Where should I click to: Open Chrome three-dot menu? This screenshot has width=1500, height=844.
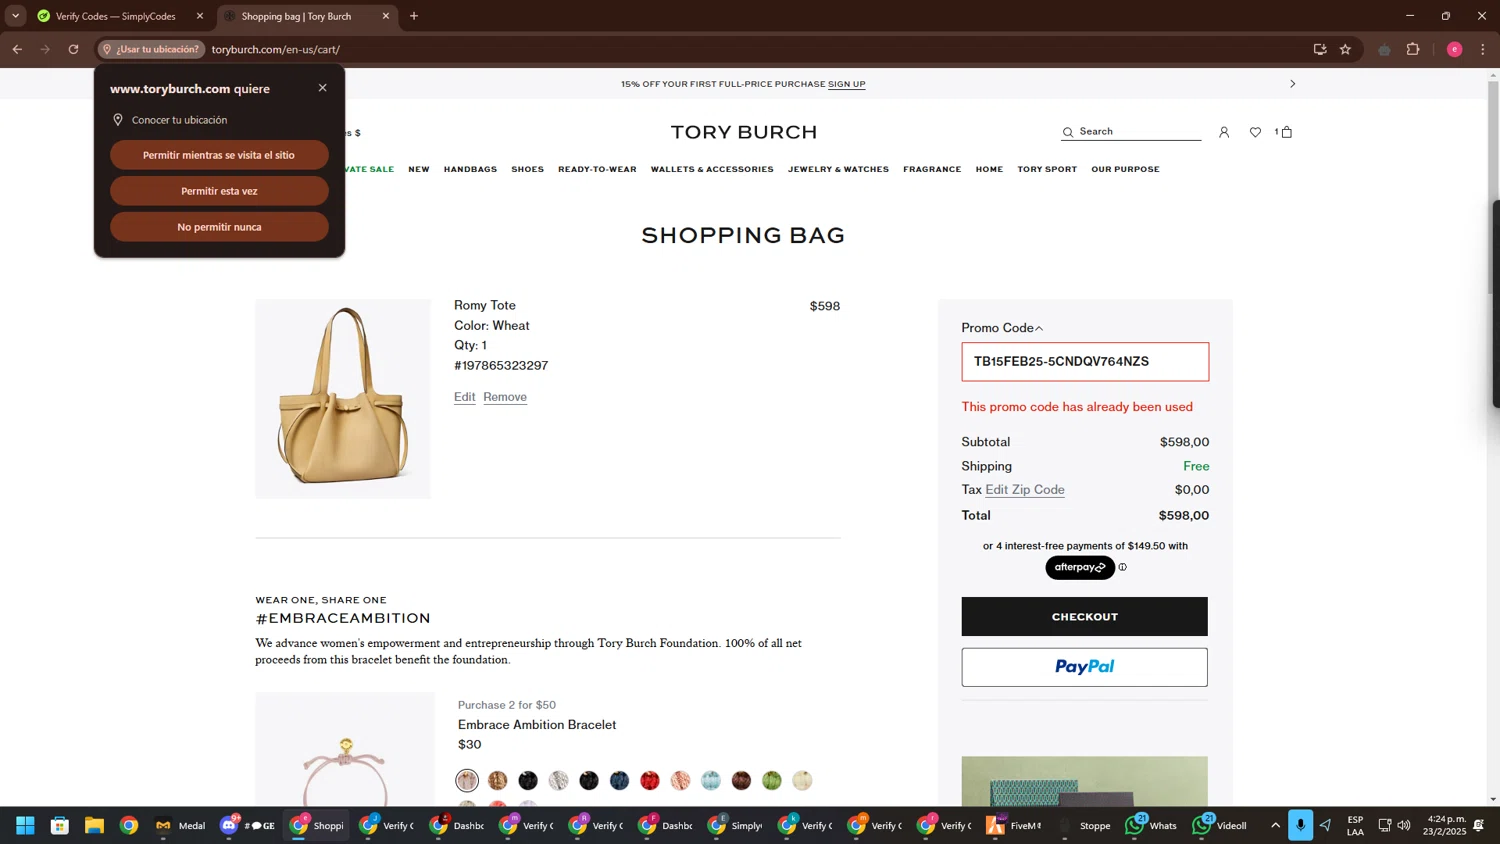1483,49
